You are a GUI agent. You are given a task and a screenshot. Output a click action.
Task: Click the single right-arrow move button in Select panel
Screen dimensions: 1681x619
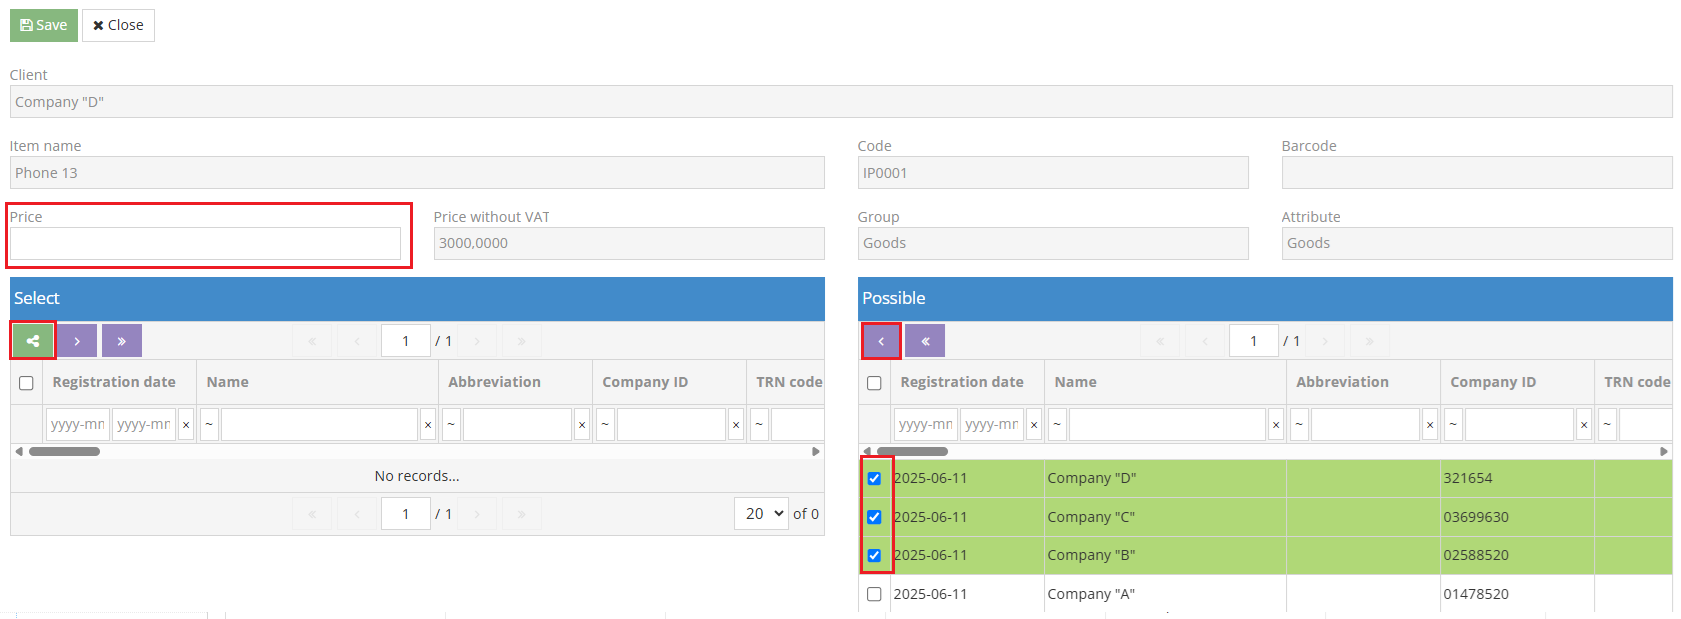coord(77,341)
